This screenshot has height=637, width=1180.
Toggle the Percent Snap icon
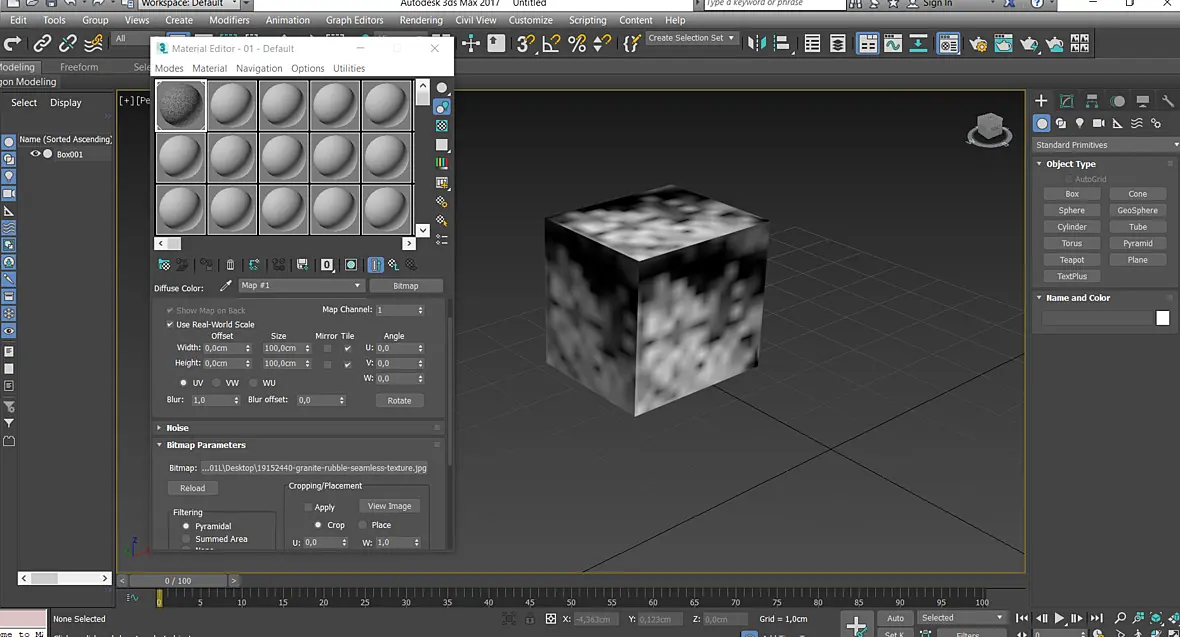[x=576, y=44]
